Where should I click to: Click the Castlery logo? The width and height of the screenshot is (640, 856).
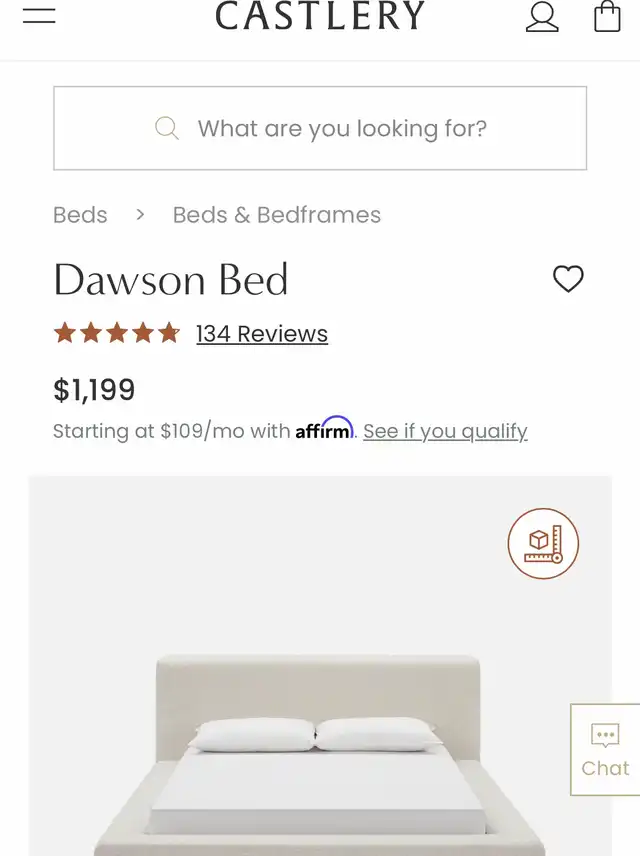[320, 16]
